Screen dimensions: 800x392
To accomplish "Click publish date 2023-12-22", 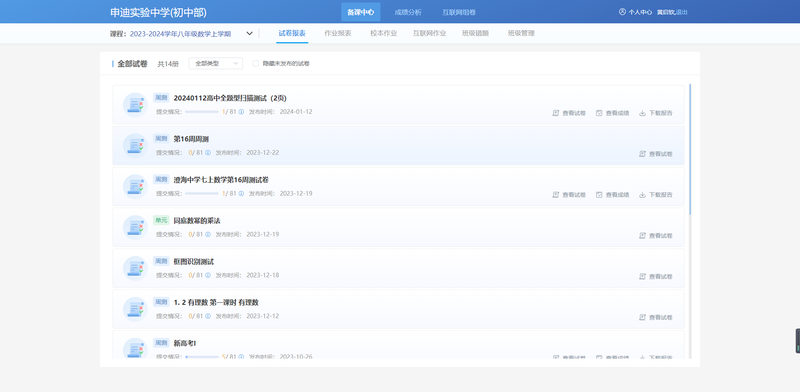I will click(263, 153).
